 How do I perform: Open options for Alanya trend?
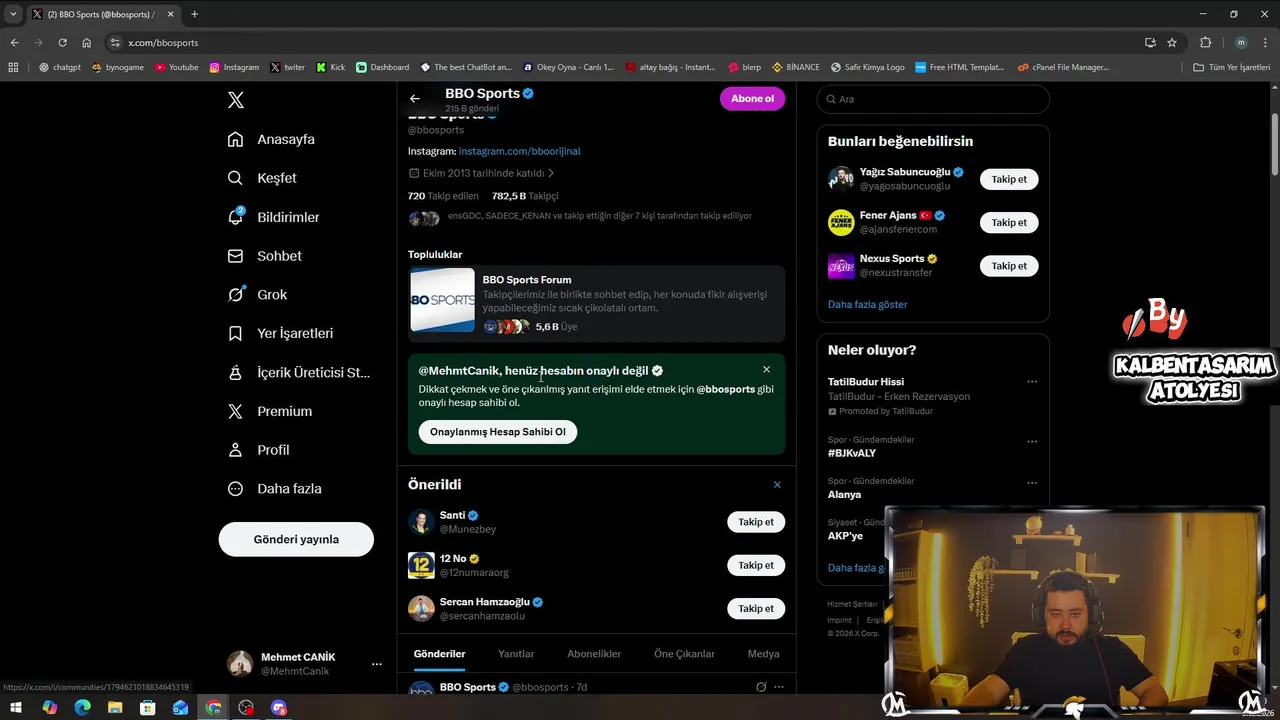point(1032,482)
